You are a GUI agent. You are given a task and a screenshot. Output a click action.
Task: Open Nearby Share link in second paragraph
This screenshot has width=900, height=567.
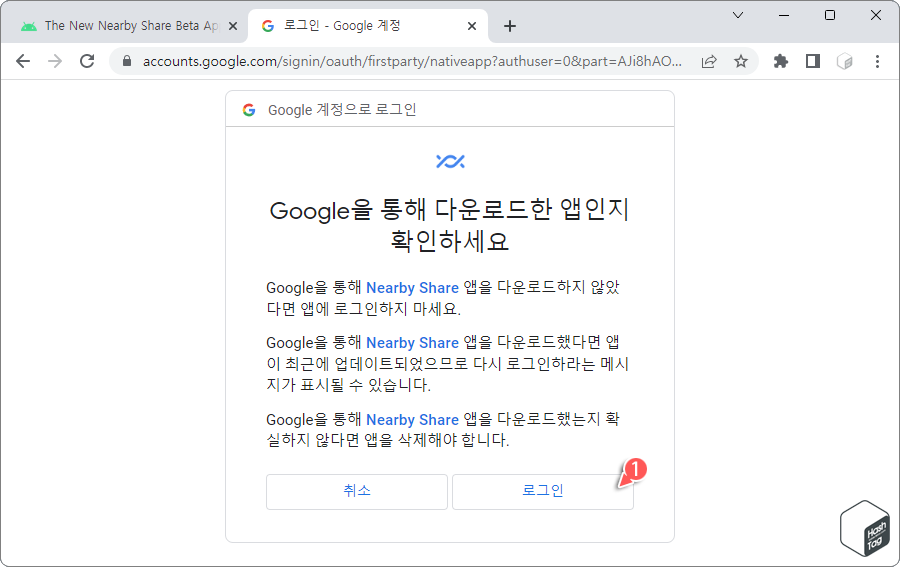point(412,343)
